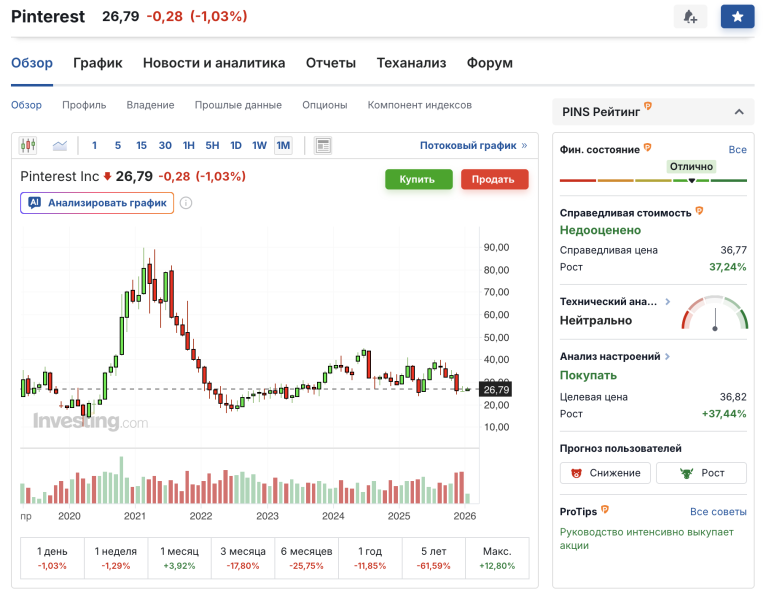Click the Фин. состояние rating bar
Image resolution: width=774 pixels, height=600 pixels.
coord(653,180)
